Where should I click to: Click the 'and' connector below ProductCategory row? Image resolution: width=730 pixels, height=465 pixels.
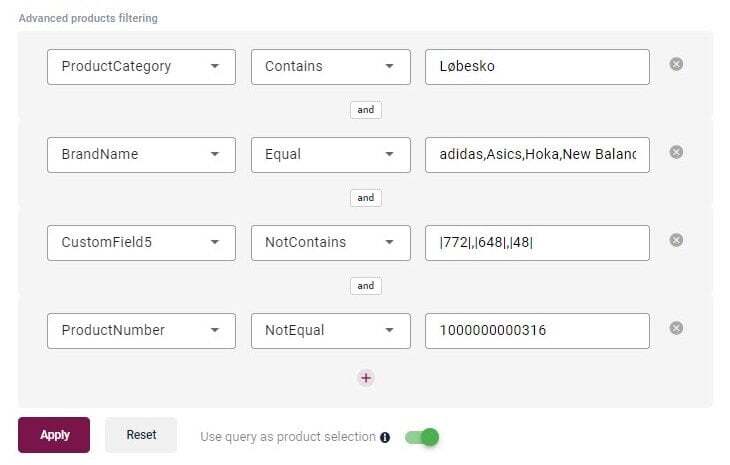[366, 110]
